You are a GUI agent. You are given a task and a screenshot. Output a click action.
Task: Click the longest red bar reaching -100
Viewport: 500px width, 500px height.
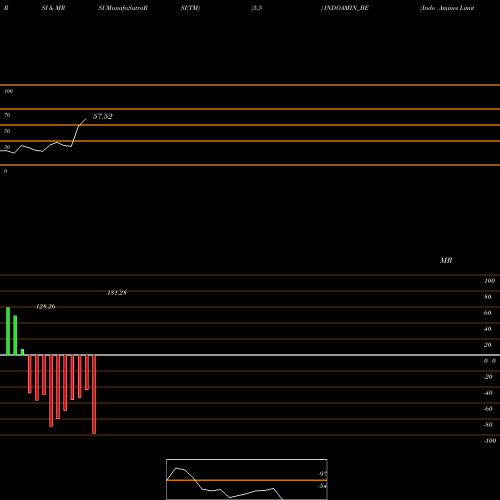click(x=94, y=394)
